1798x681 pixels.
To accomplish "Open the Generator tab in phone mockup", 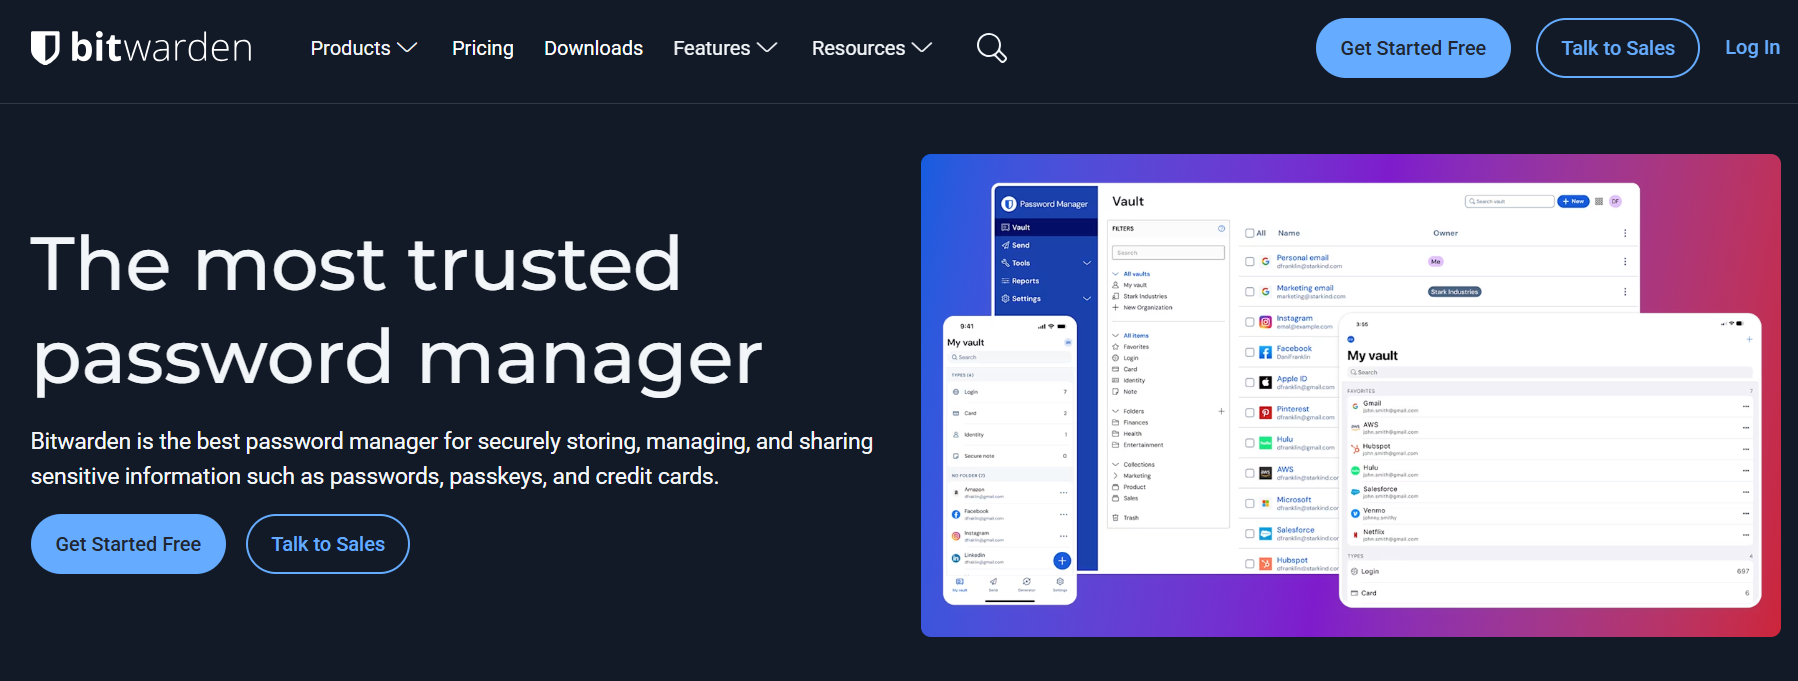I will click(1026, 584).
